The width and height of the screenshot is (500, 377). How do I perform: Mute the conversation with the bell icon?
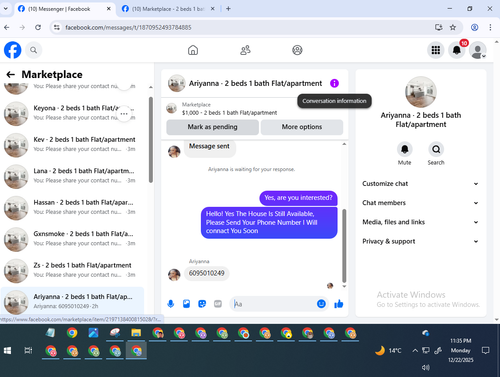(x=405, y=149)
